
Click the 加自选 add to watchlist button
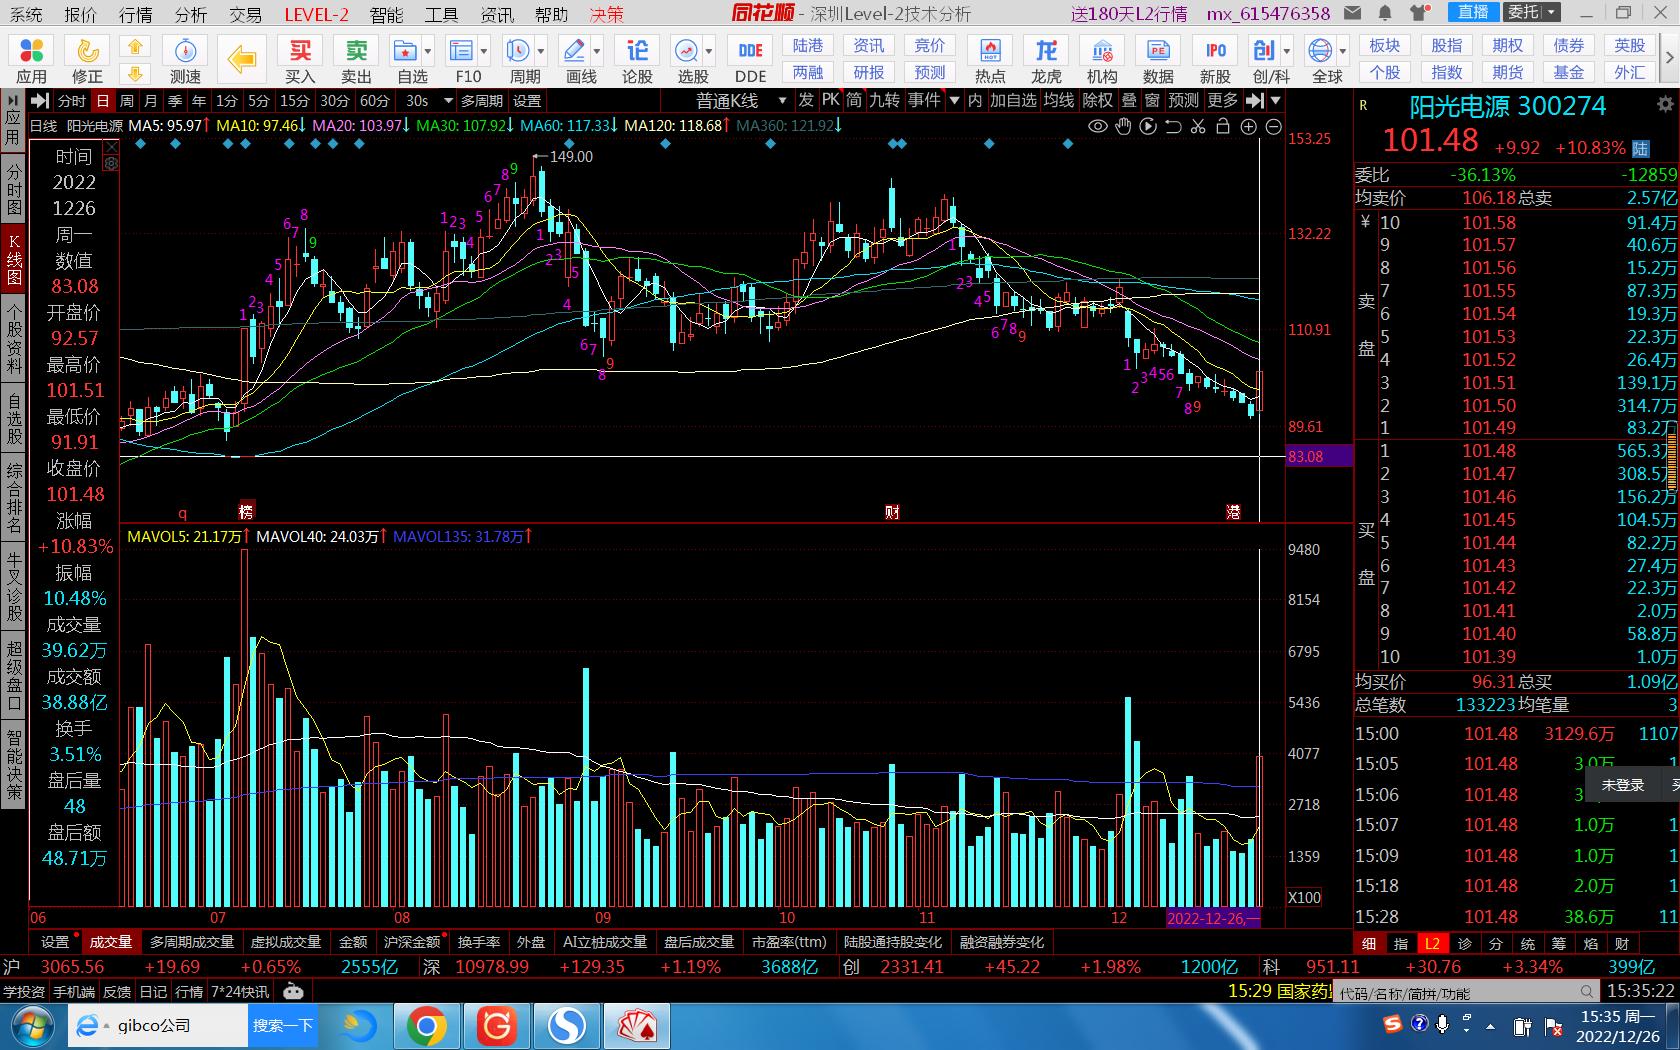point(1013,100)
